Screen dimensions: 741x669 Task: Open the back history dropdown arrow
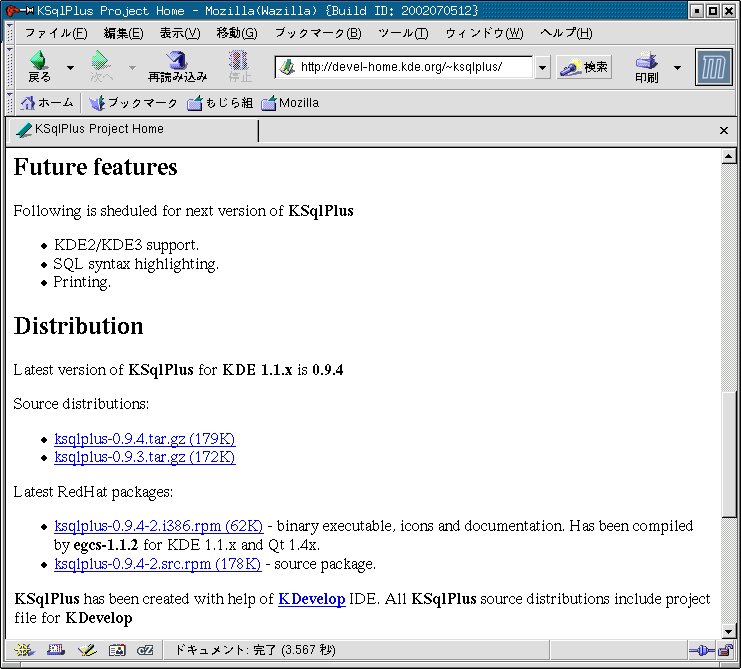[x=70, y=68]
